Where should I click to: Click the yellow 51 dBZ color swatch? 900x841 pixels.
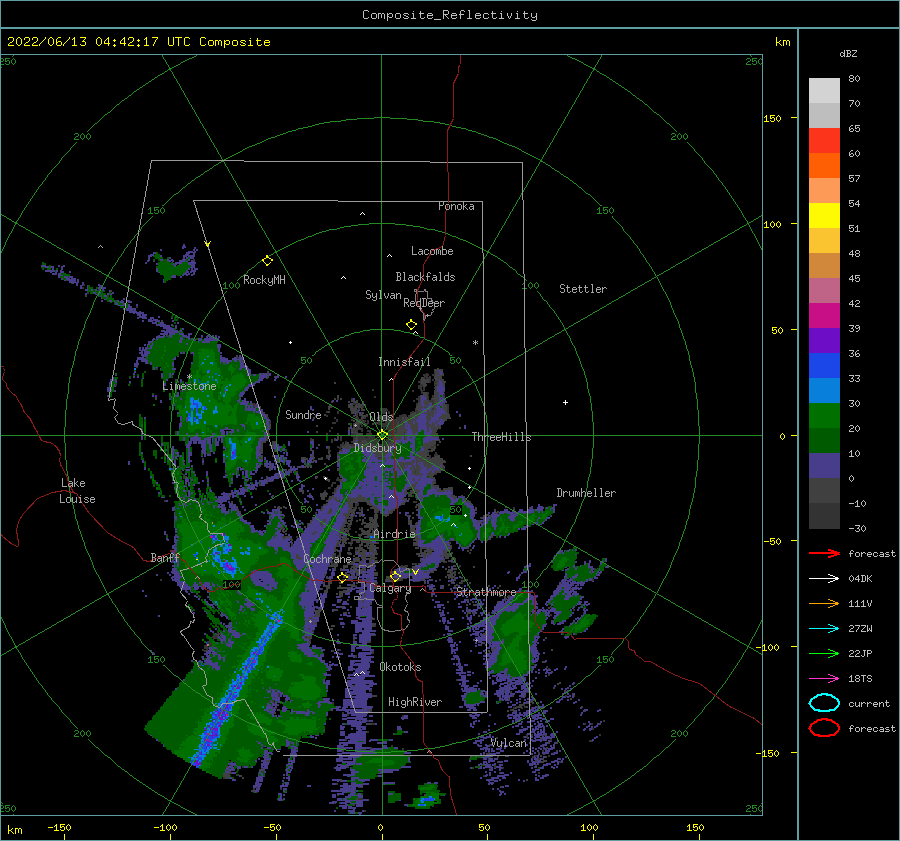point(824,215)
